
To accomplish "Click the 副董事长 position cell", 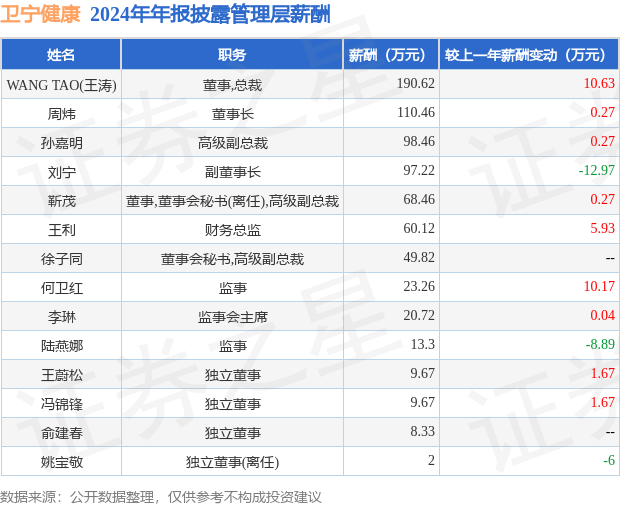I will pyautogui.click(x=232, y=172).
